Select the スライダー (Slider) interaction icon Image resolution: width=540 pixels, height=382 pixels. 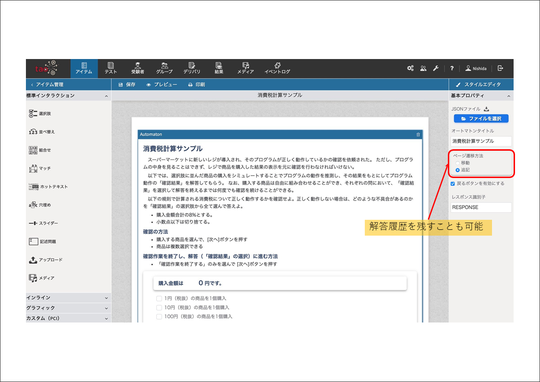[33, 223]
